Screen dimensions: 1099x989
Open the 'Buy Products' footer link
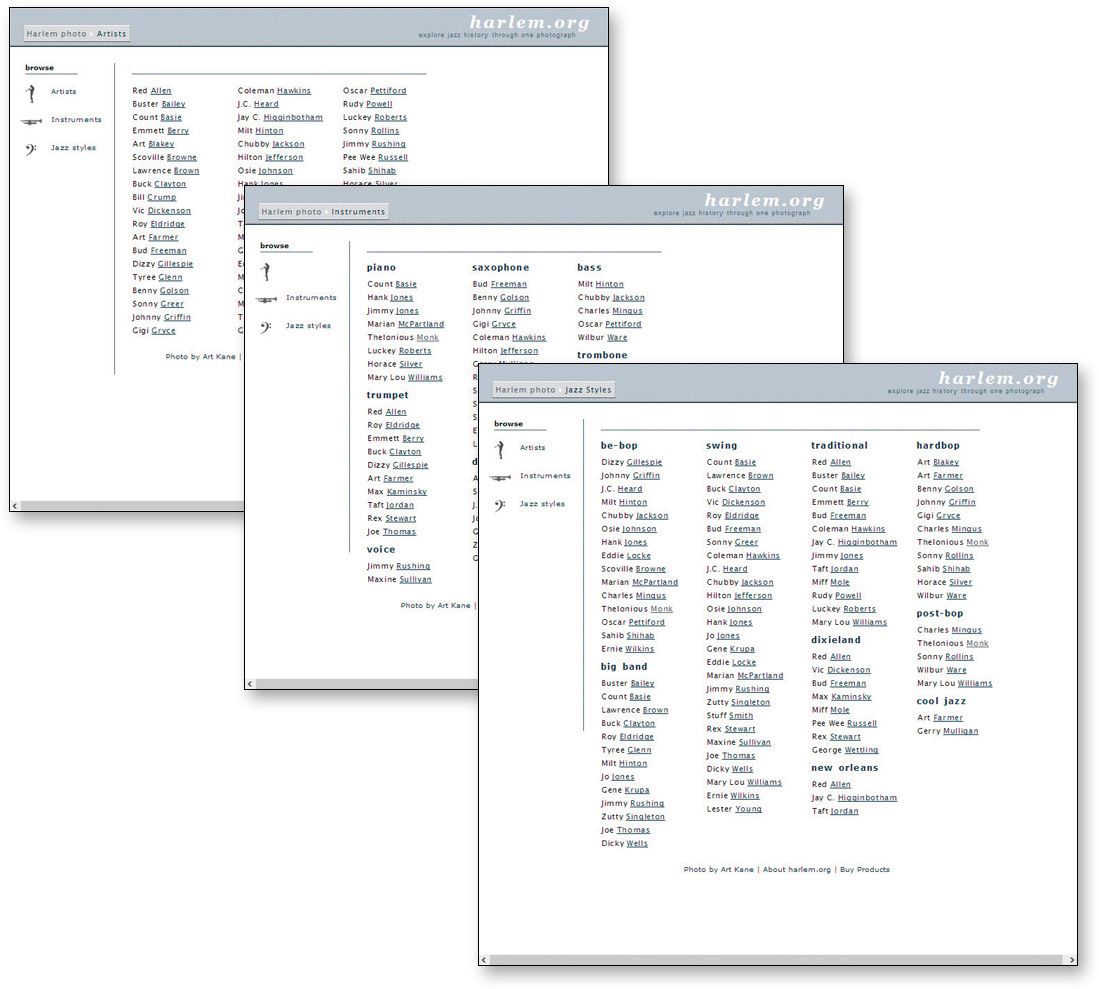coord(864,870)
